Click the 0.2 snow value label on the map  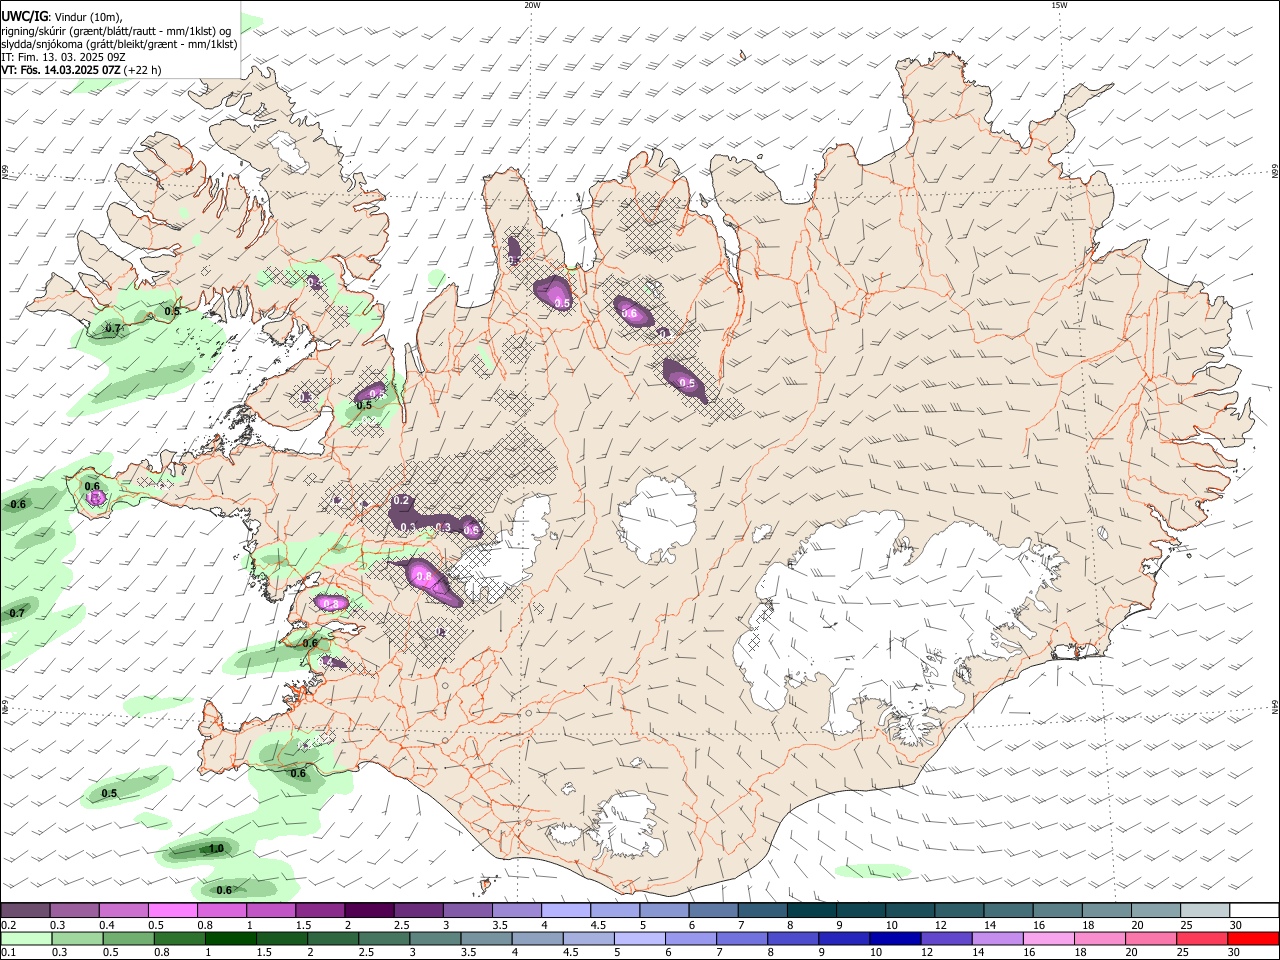[x=402, y=500]
